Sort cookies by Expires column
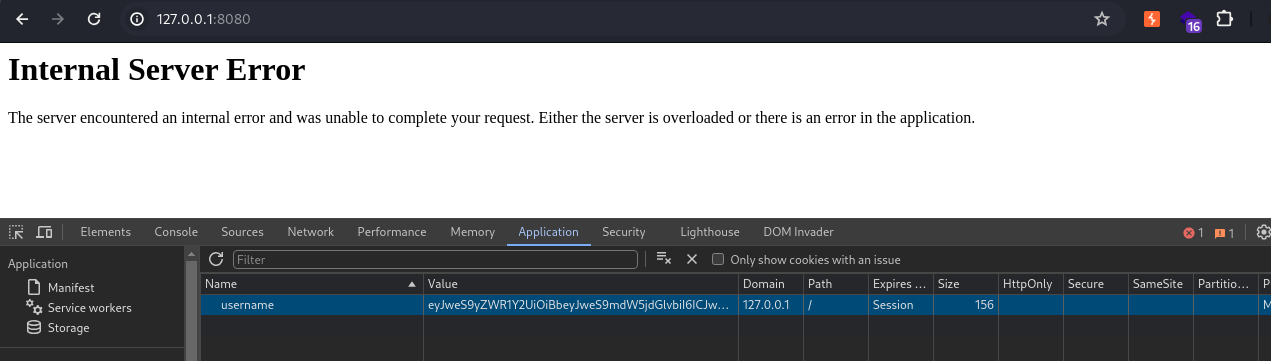 [x=900, y=284]
